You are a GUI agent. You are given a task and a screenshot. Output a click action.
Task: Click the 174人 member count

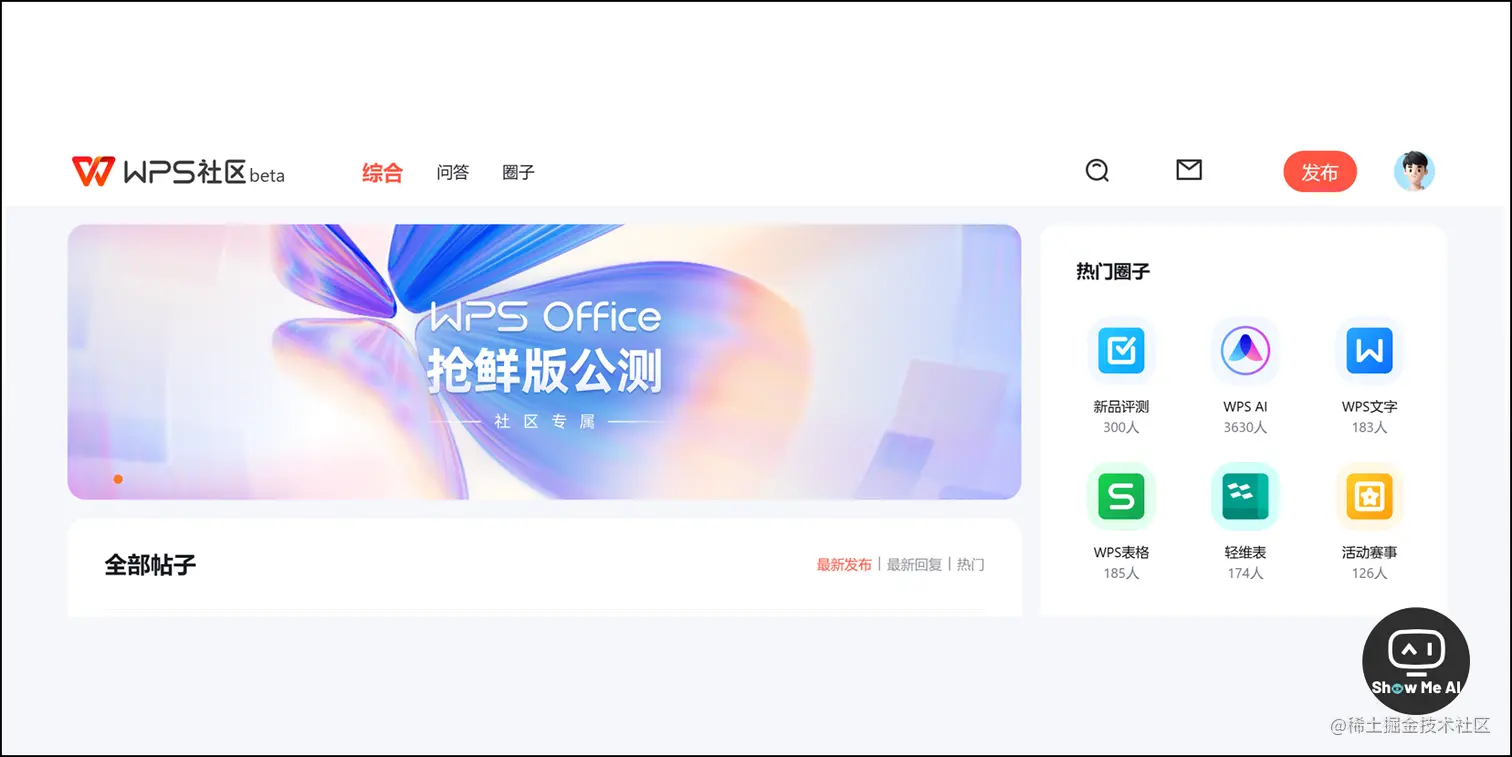tap(1245, 573)
